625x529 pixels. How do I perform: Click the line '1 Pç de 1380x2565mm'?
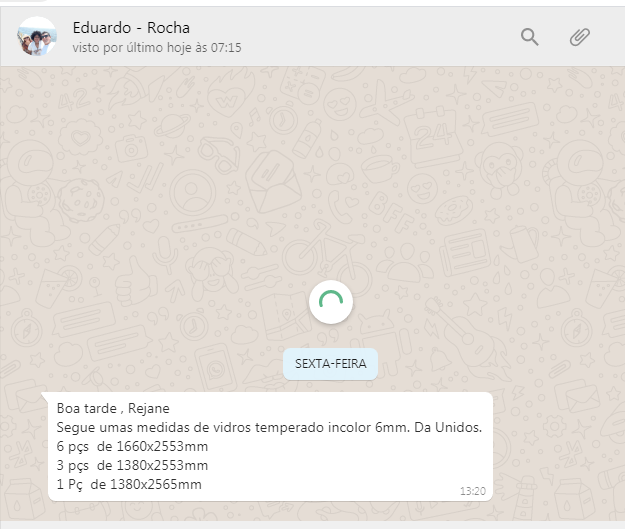click(x=129, y=484)
